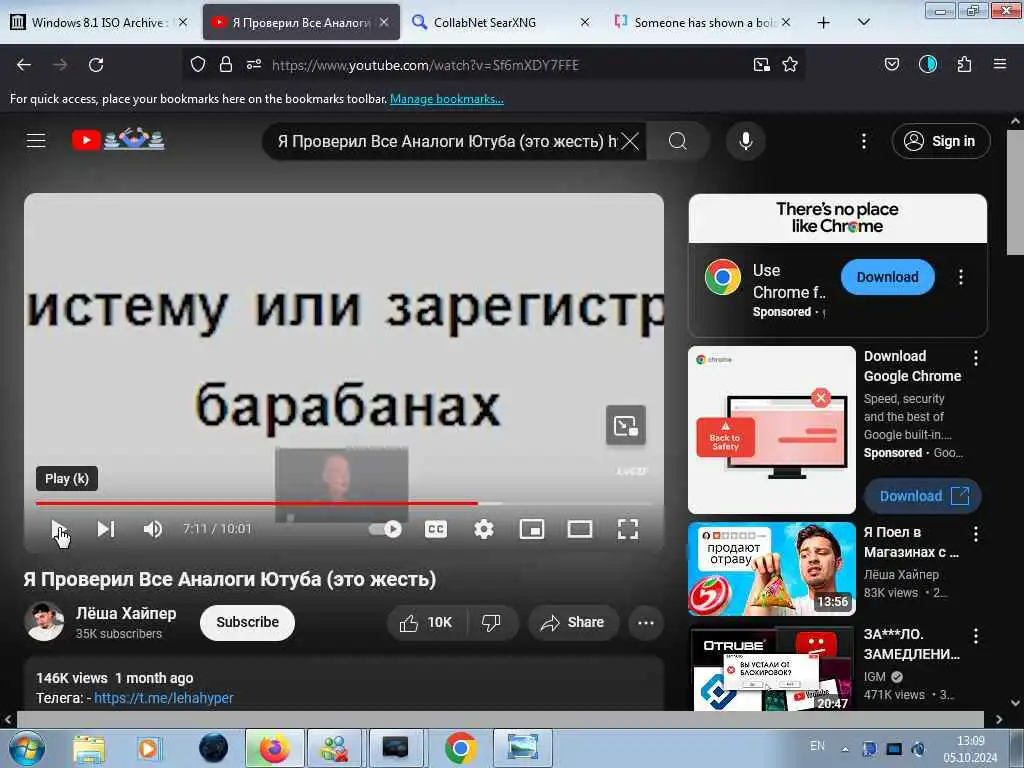This screenshot has height=768, width=1024.
Task: Click outlined Download button with external icon
Action: tap(923, 496)
